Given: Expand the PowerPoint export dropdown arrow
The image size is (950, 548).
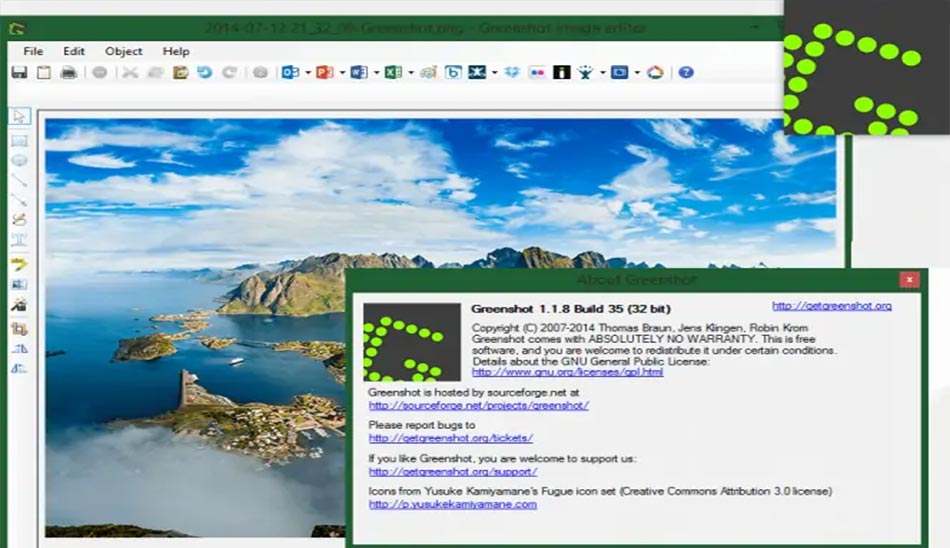Looking at the screenshot, I should point(342,73).
